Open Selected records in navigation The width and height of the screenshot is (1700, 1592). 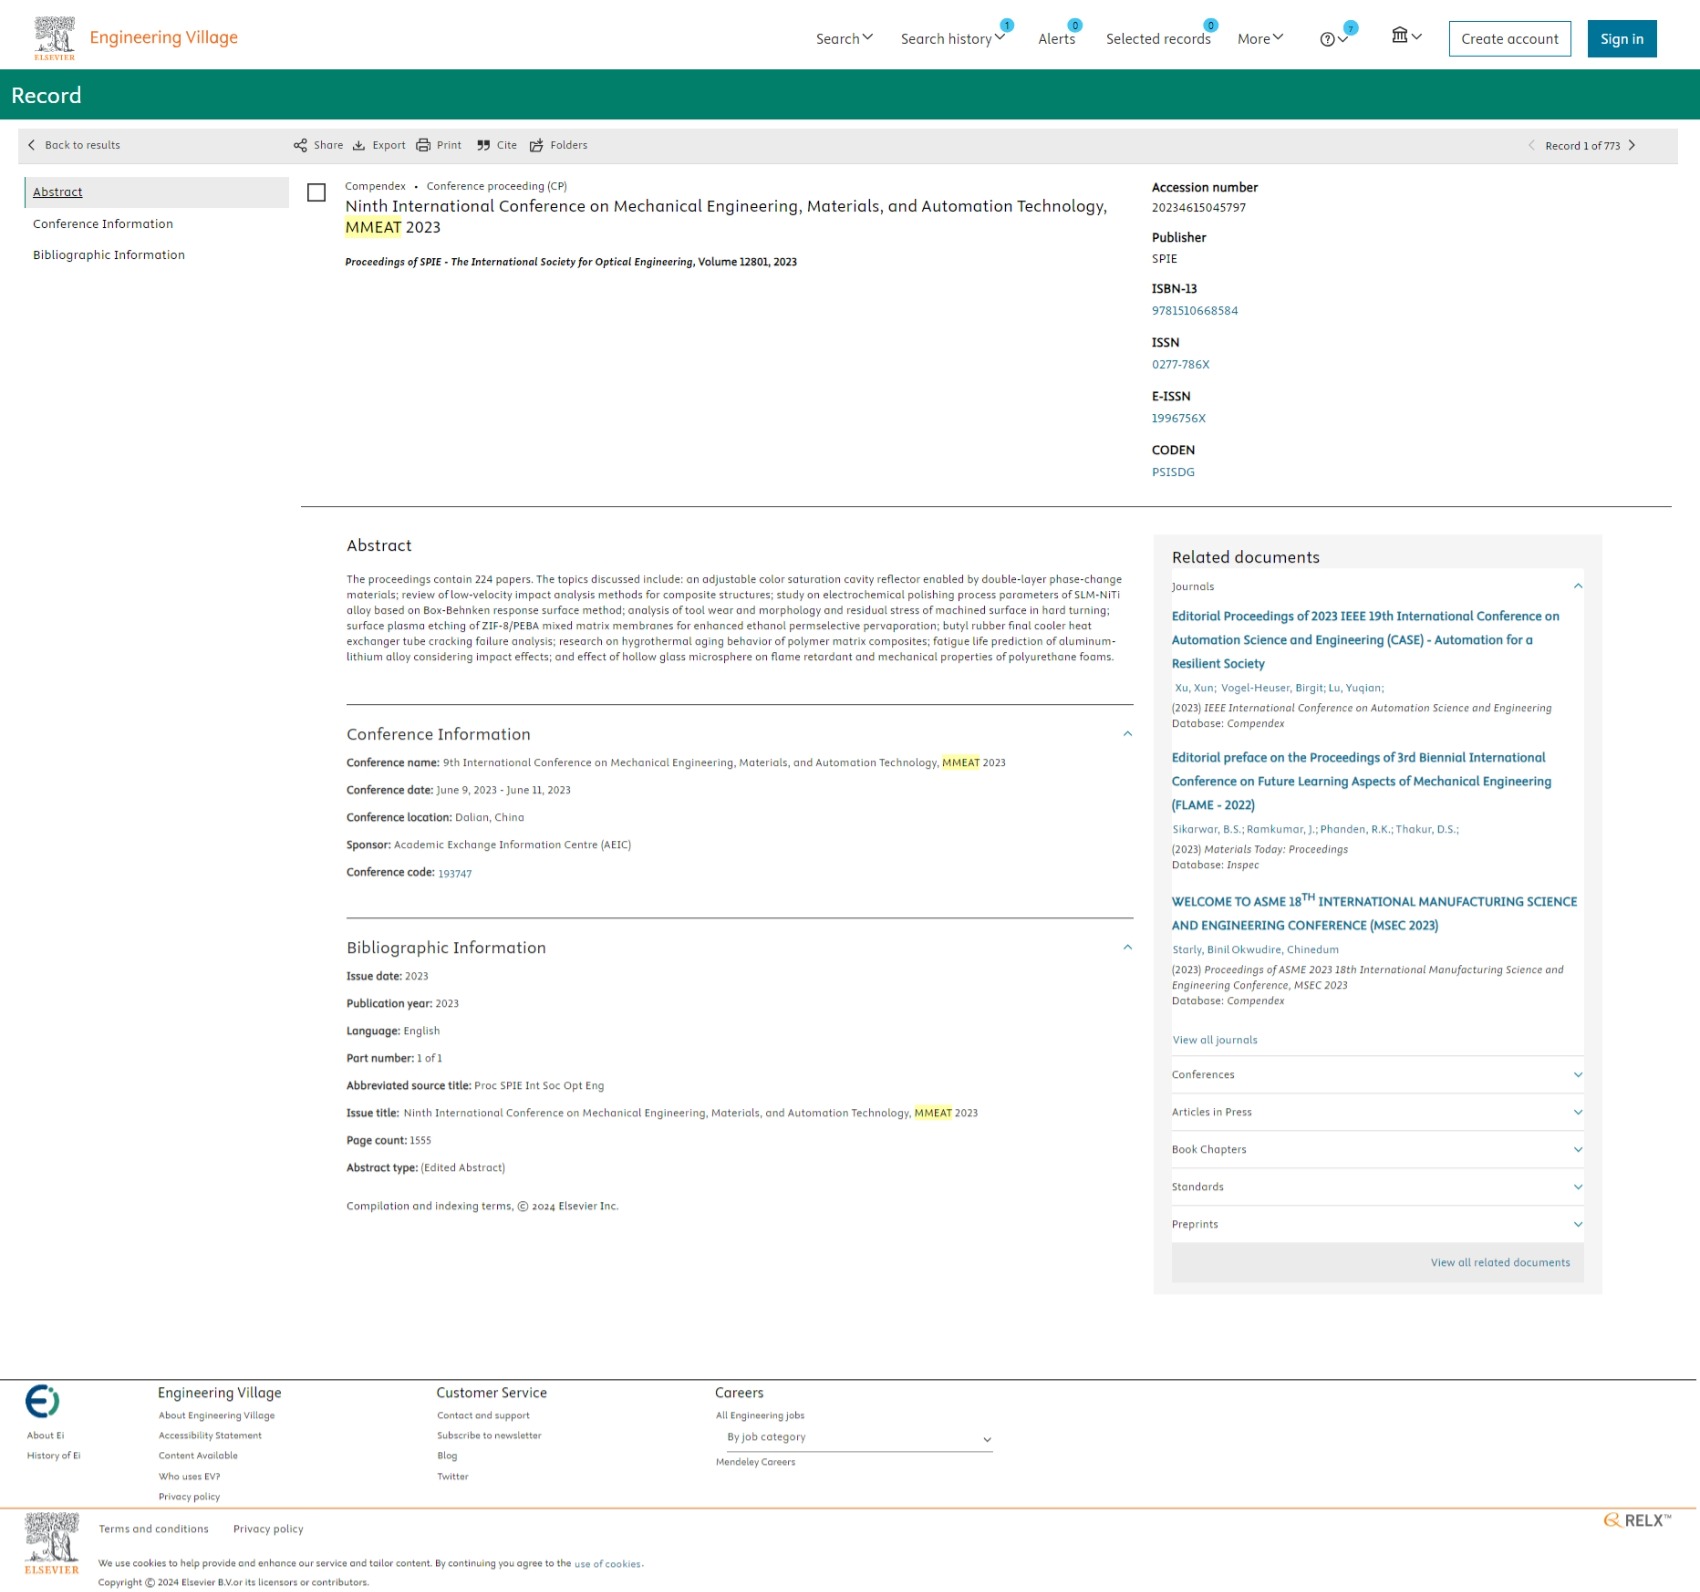point(1158,39)
